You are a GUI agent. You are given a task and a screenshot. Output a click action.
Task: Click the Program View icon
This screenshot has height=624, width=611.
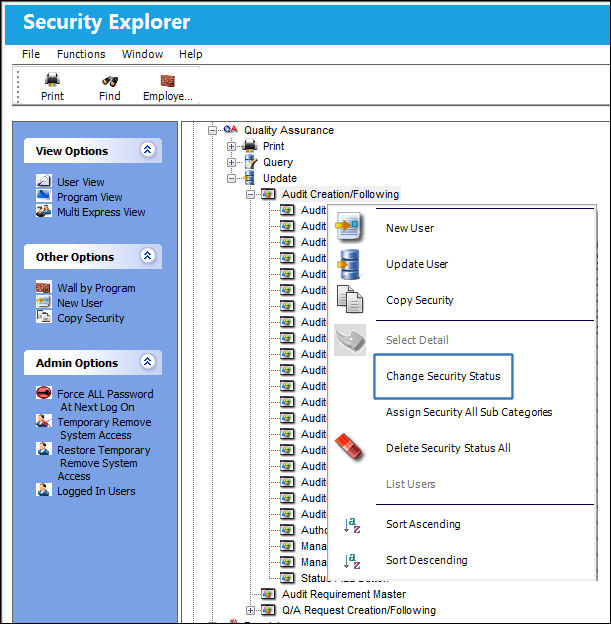coord(43,195)
